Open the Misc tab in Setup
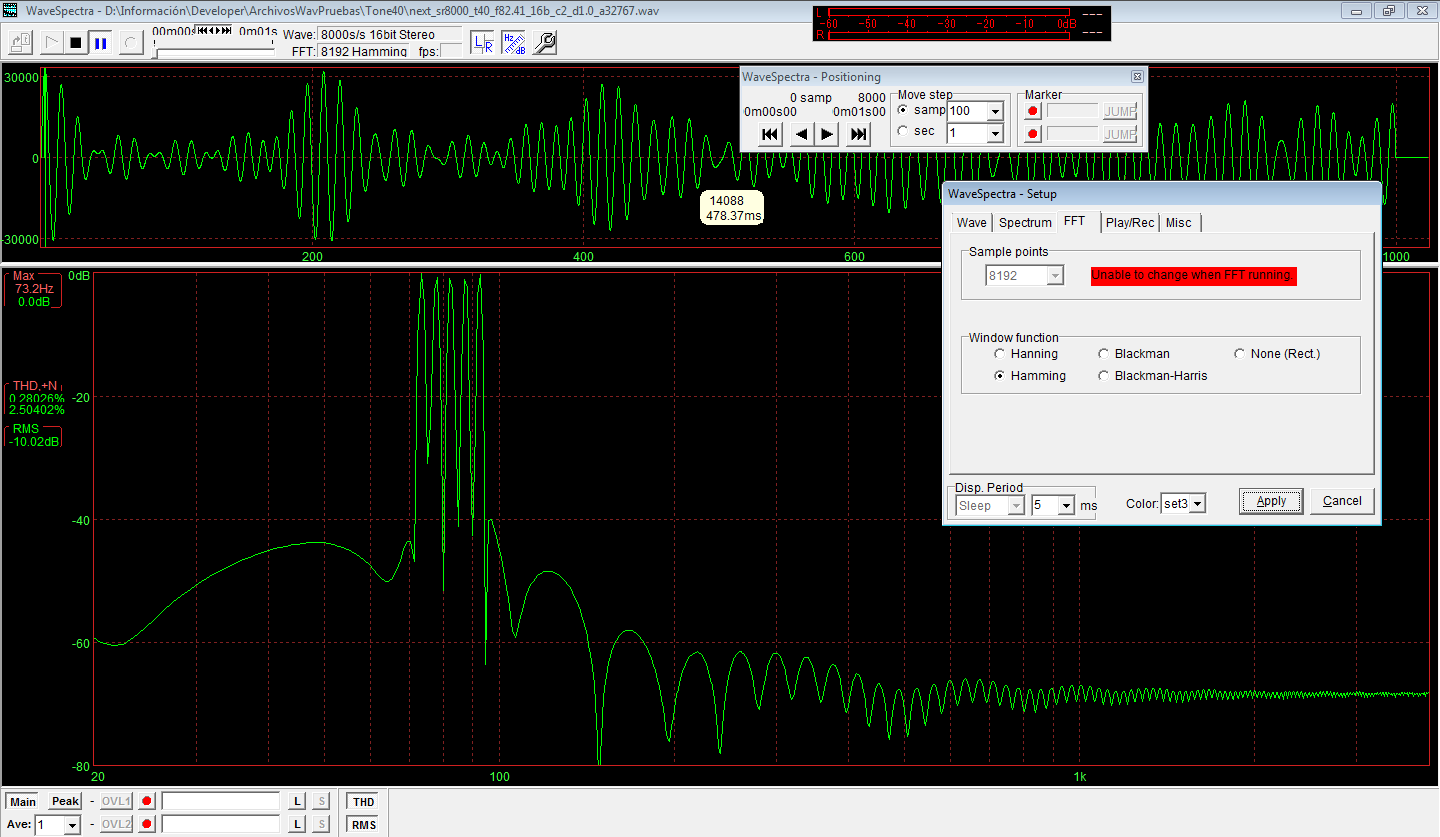1440x837 pixels. click(x=1179, y=222)
